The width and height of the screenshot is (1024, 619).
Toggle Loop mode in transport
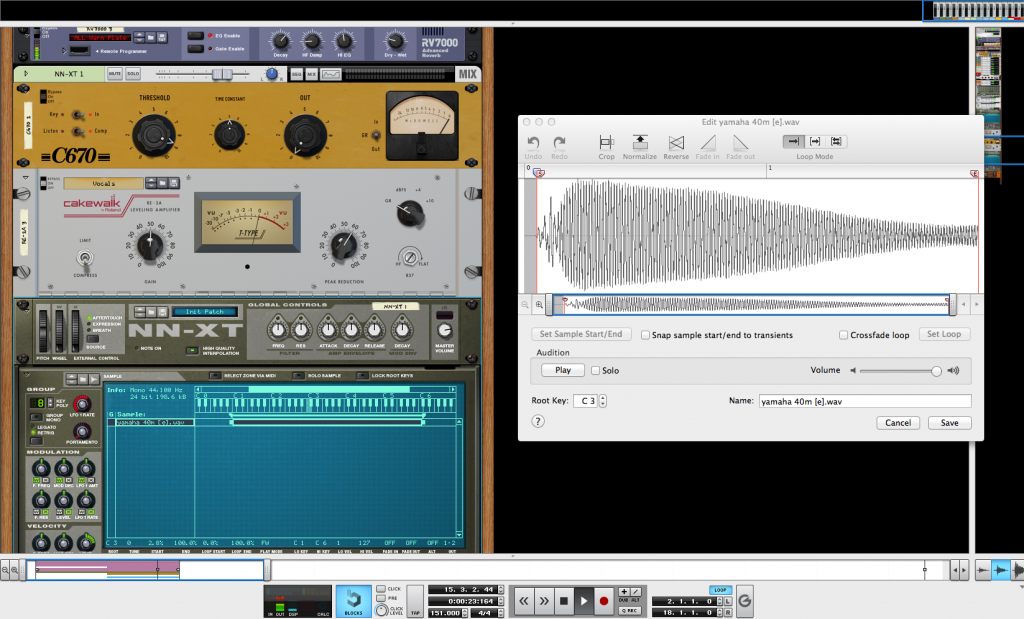[x=720, y=590]
